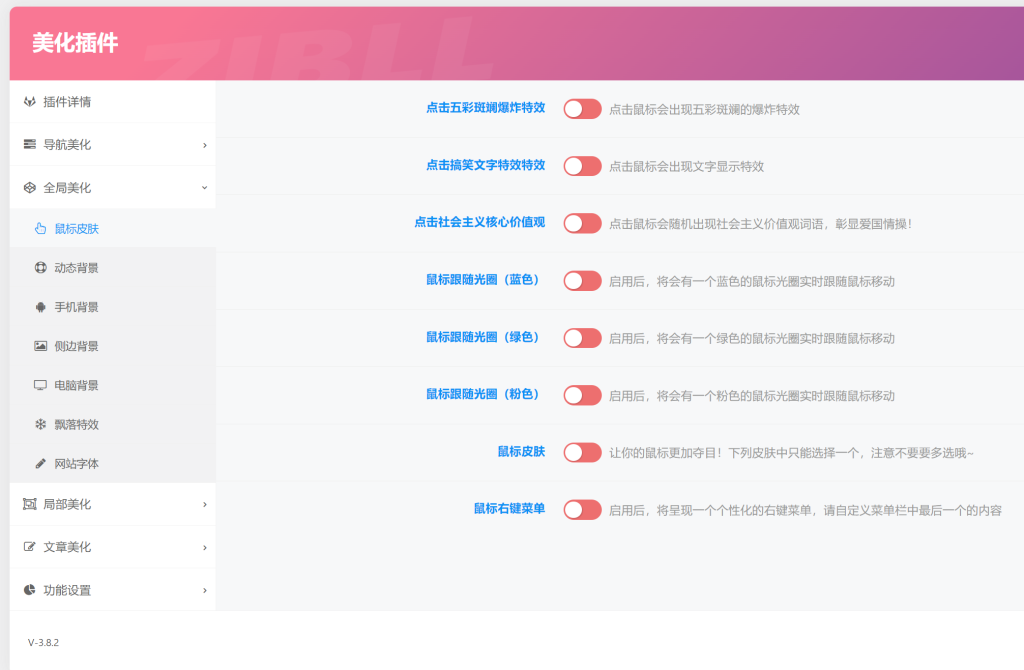Turn on the 鼠标右键菜单 switch
This screenshot has height=670, width=1024.
click(582, 510)
